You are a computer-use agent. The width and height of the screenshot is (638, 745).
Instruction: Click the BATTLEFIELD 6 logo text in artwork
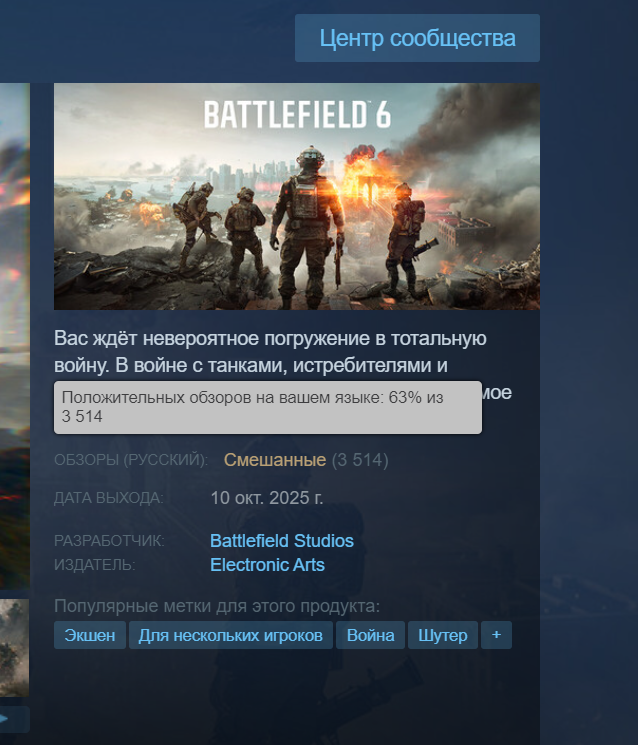point(297,115)
